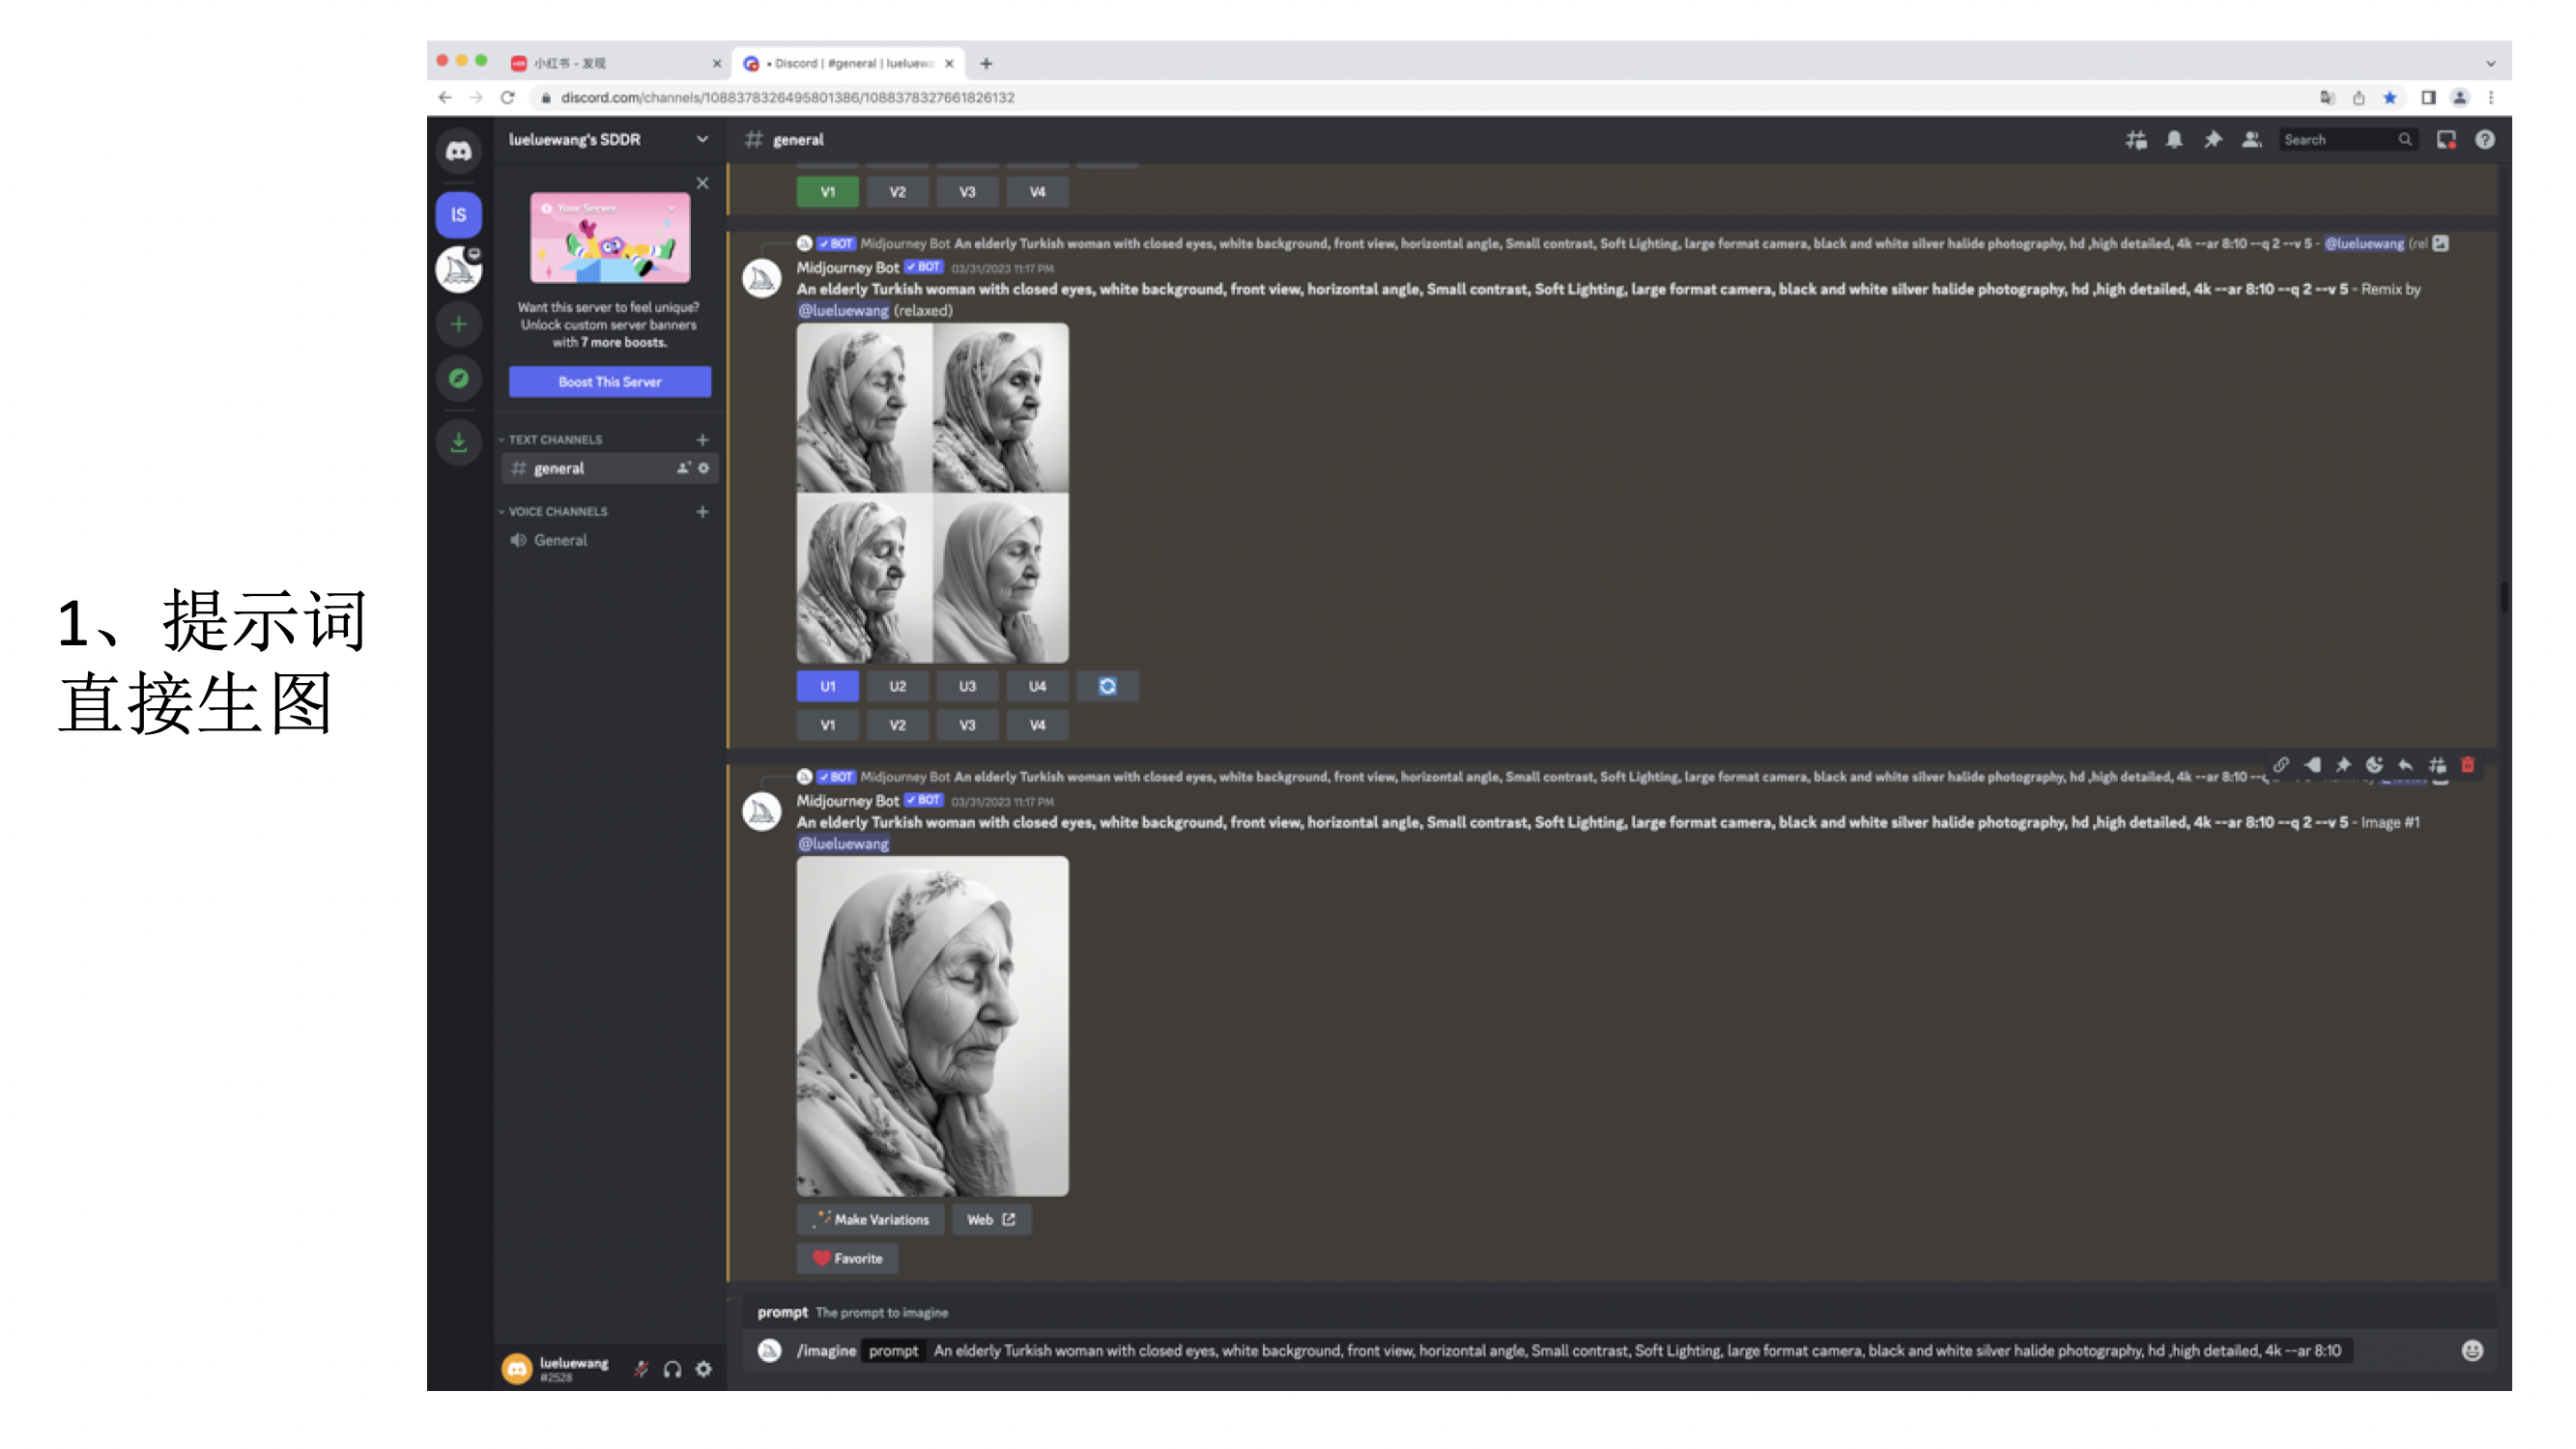Create a voice channel with plus icon

[x=703, y=512]
